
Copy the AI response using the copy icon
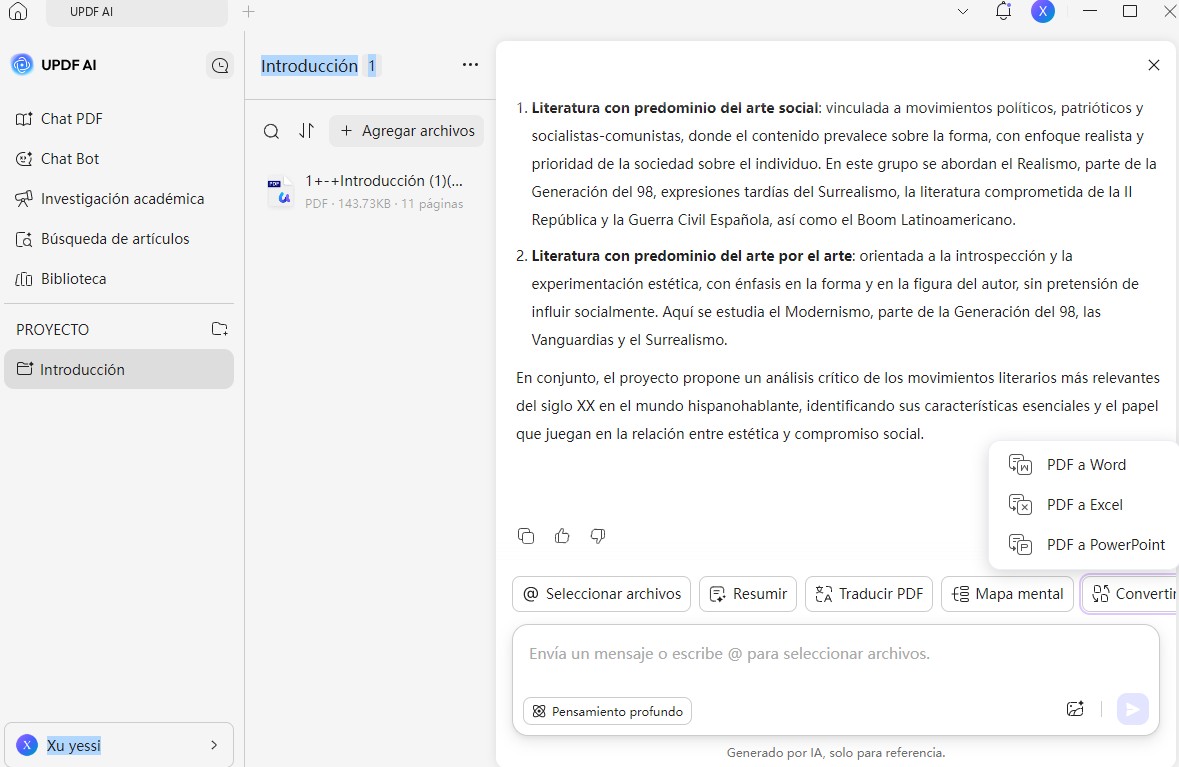click(x=526, y=536)
